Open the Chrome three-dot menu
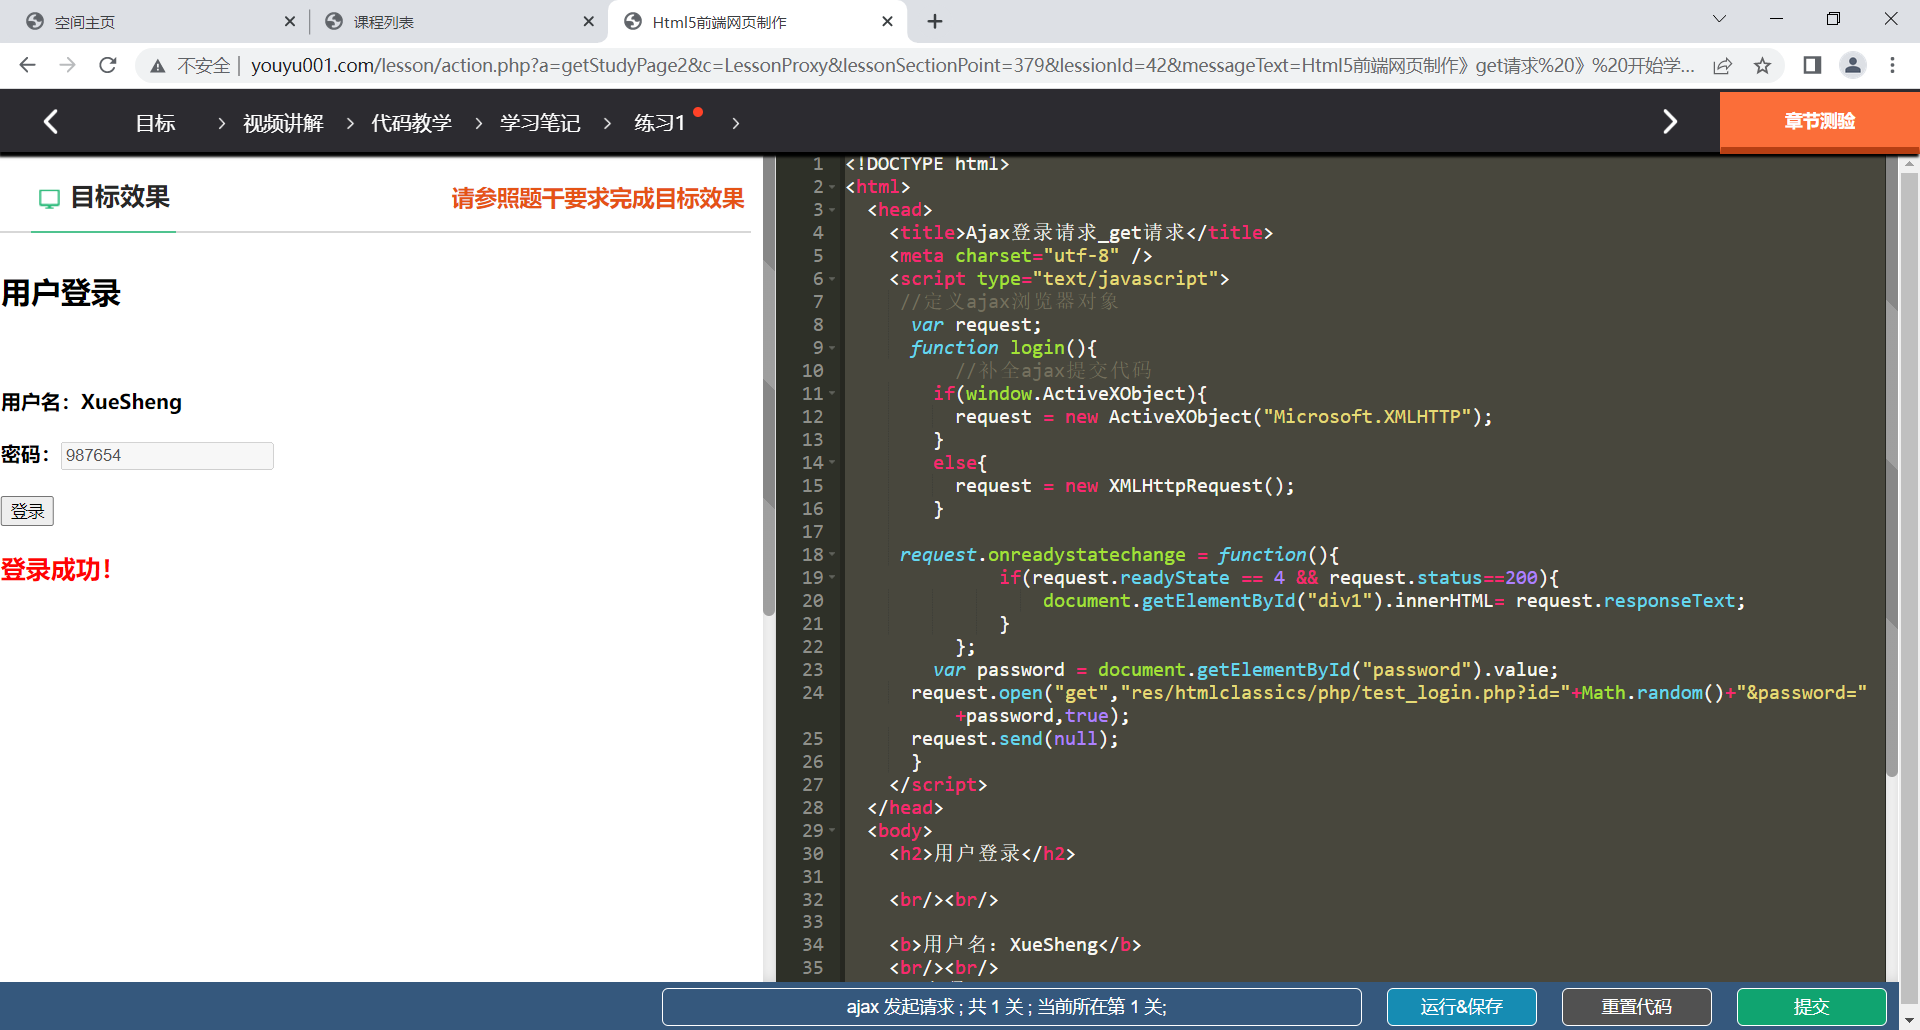1920x1030 pixels. [1892, 65]
